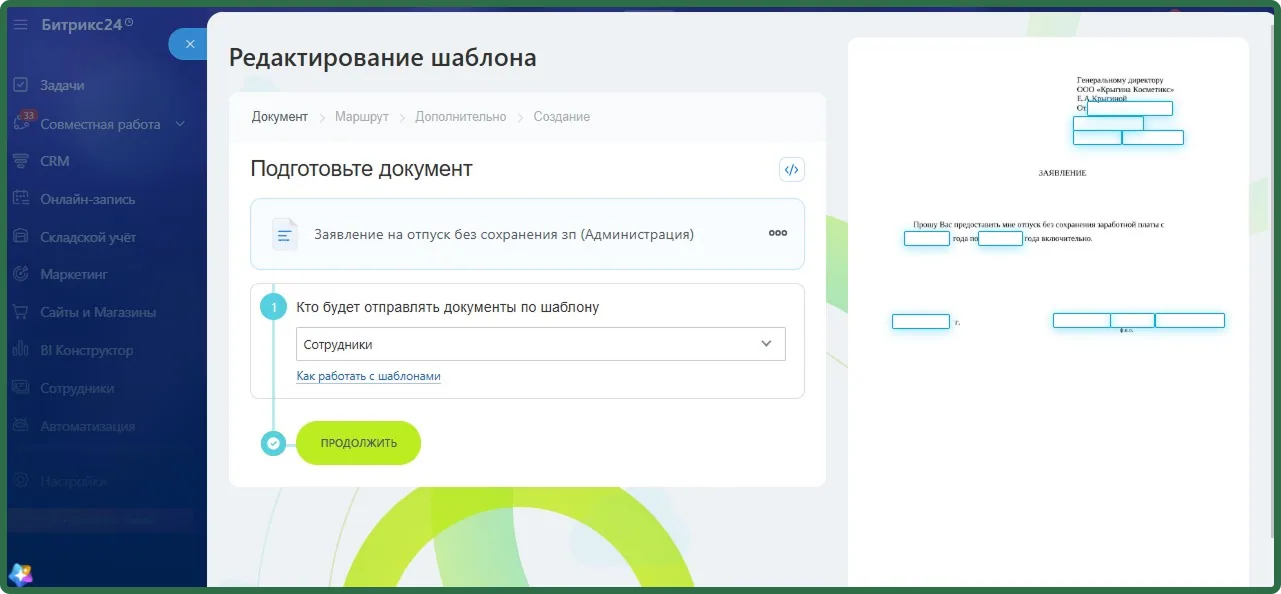Open Задачи in the sidebar
Image resolution: width=1281 pixels, height=594 pixels.
62,86
